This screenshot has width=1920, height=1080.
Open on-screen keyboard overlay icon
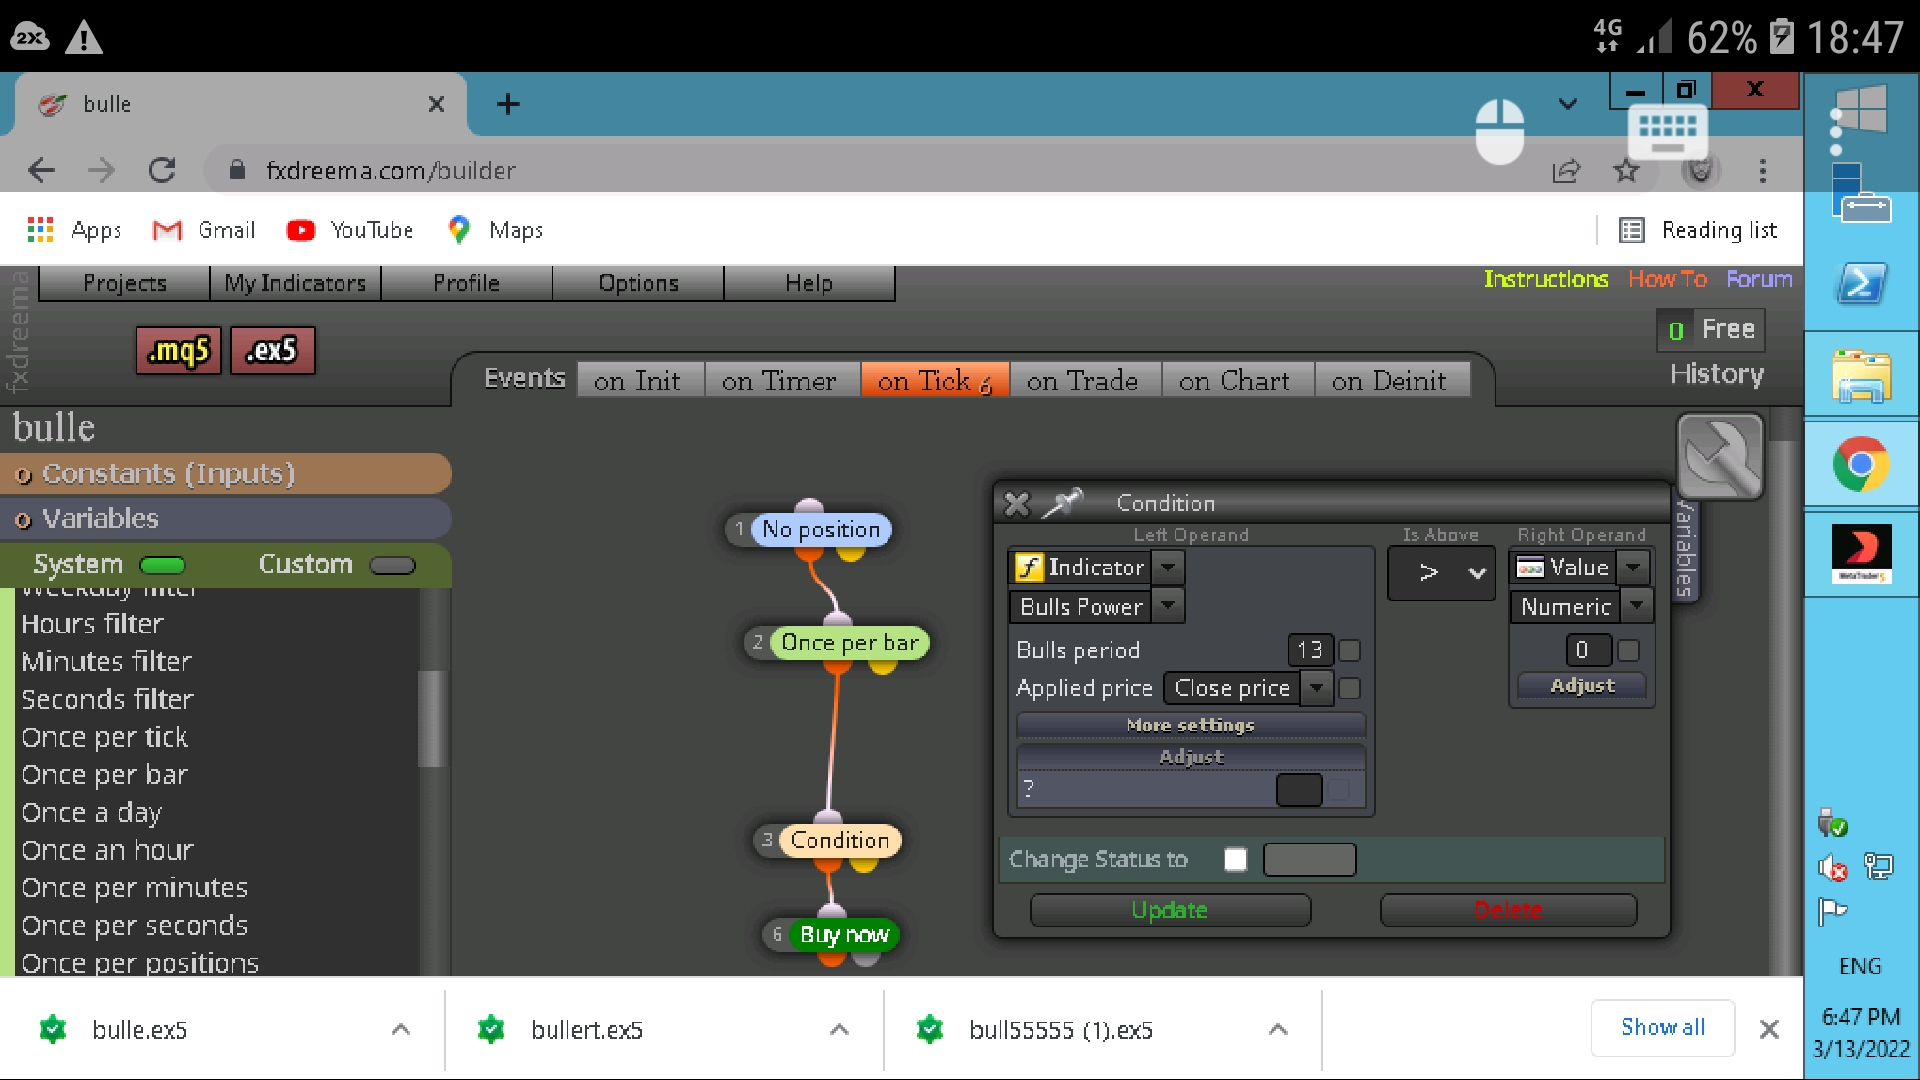tap(1667, 132)
